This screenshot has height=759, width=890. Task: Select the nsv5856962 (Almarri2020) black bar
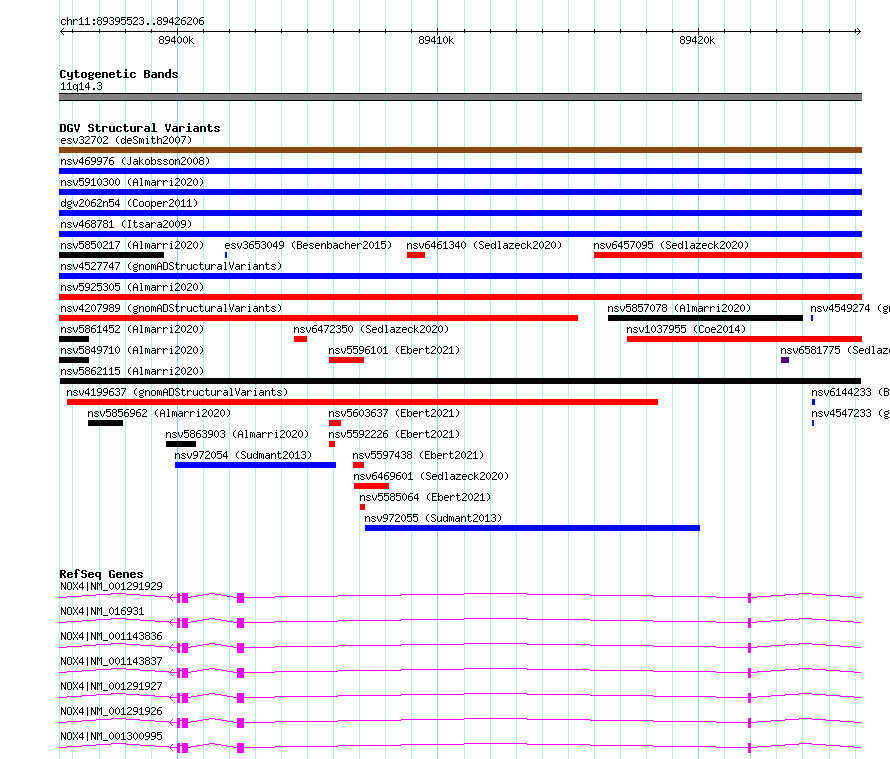[106, 423]
